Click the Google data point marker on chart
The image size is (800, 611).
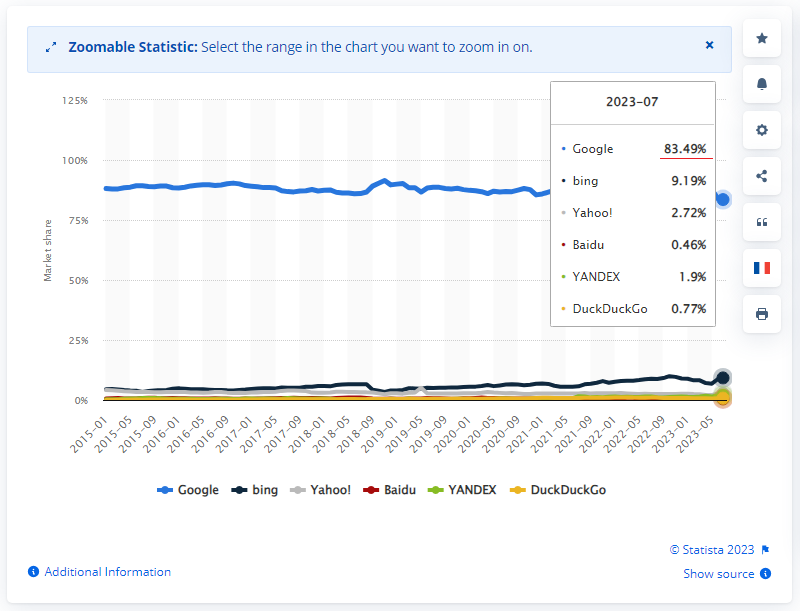click(x=722, y=199)
